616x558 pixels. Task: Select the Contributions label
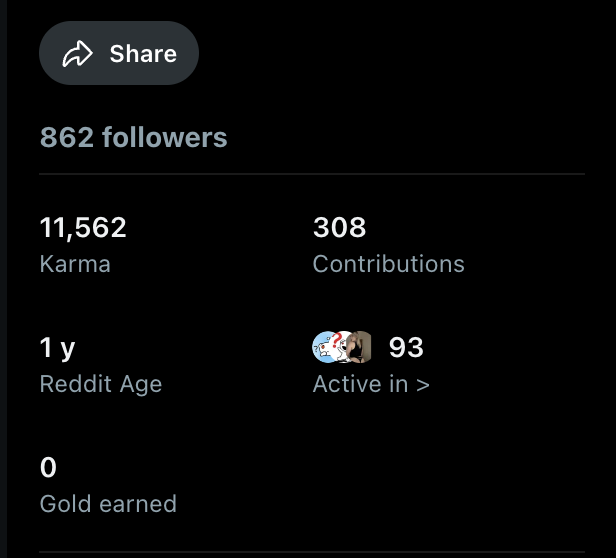[x=388, y=264]
